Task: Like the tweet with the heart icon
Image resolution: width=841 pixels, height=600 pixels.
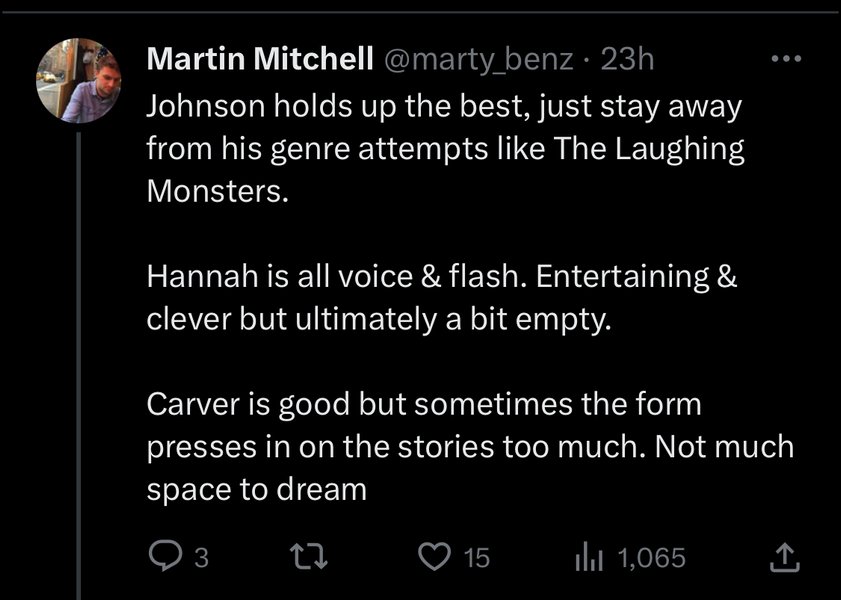Action: 435,557
